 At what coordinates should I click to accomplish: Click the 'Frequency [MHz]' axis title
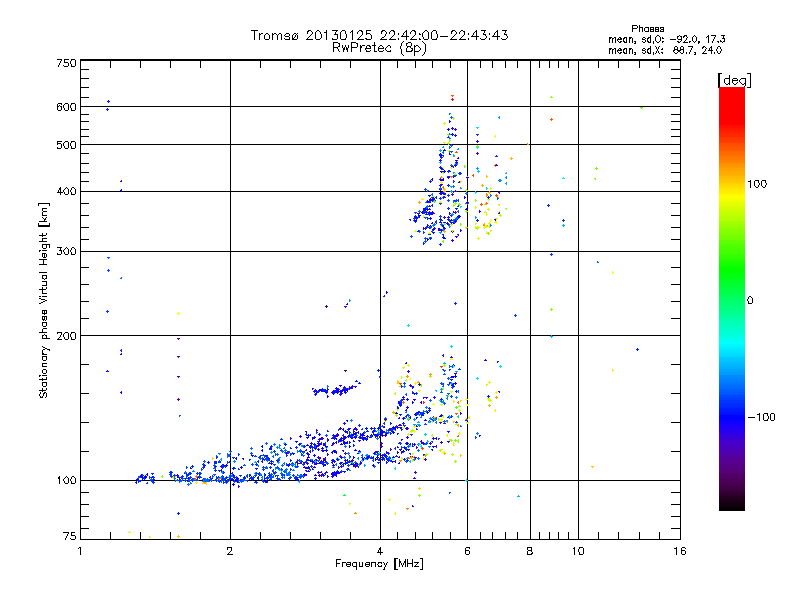click(379, 564)
